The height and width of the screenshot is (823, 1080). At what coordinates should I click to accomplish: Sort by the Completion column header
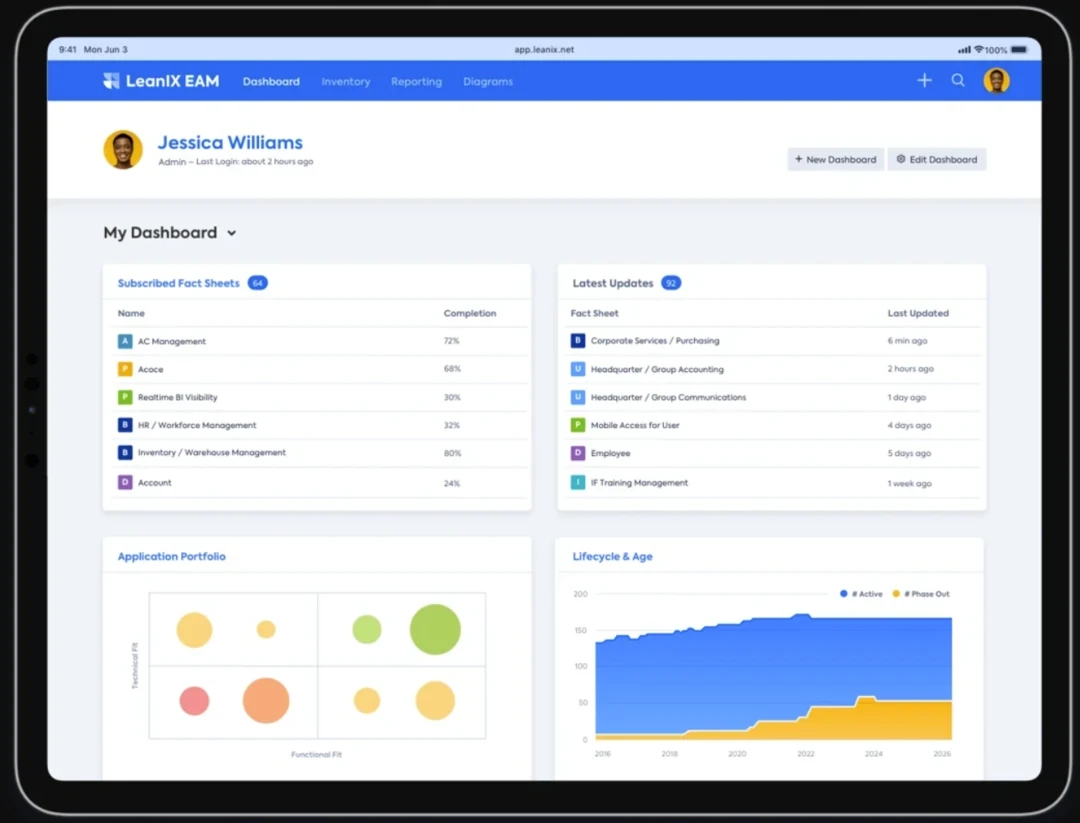(470, 313)
